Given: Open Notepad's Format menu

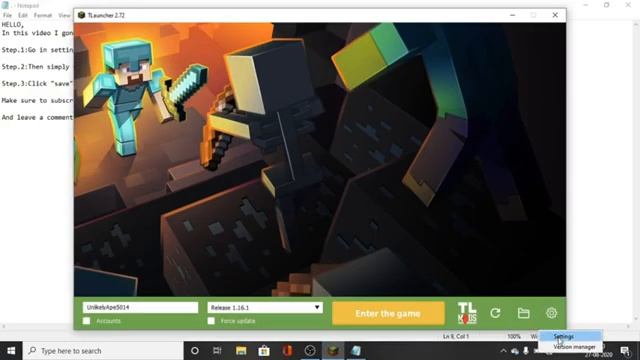Looking at the screenshot, I should pos(43,15).
